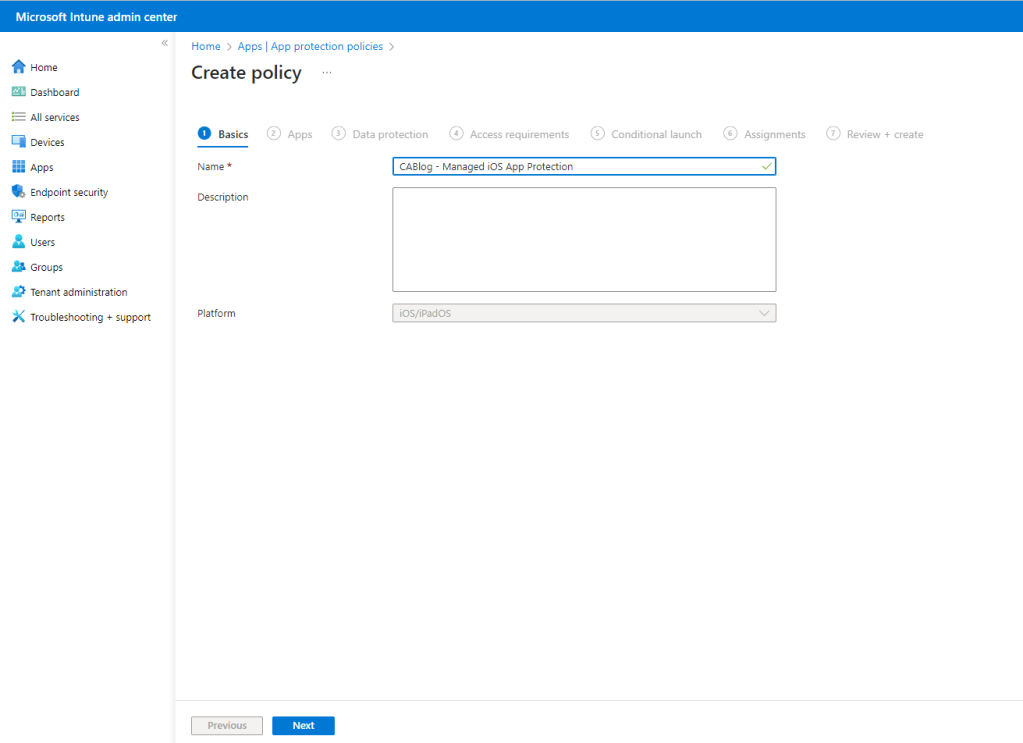
Task: Expand the Platform dropdown
Action: (584, 313)
